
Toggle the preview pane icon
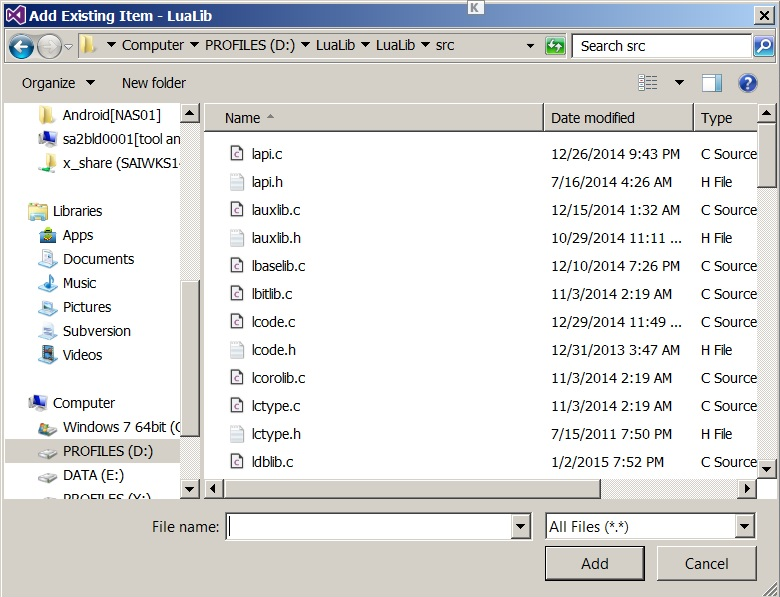[712, 83]
